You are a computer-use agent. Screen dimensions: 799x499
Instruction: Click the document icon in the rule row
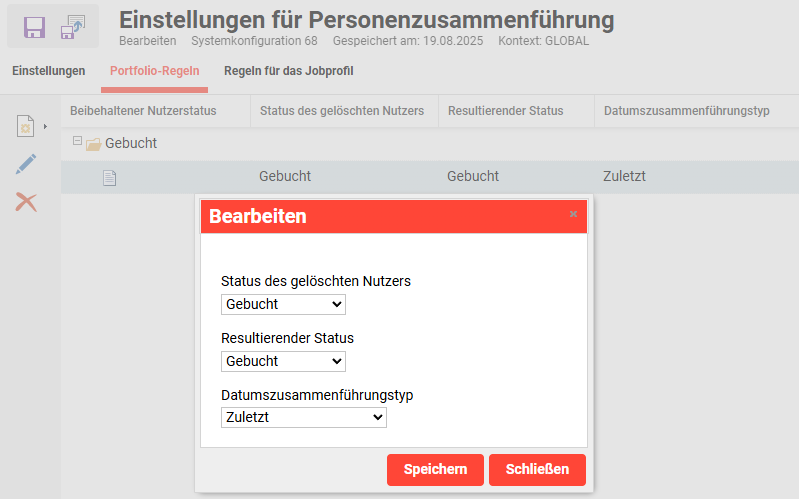point(110,177)
